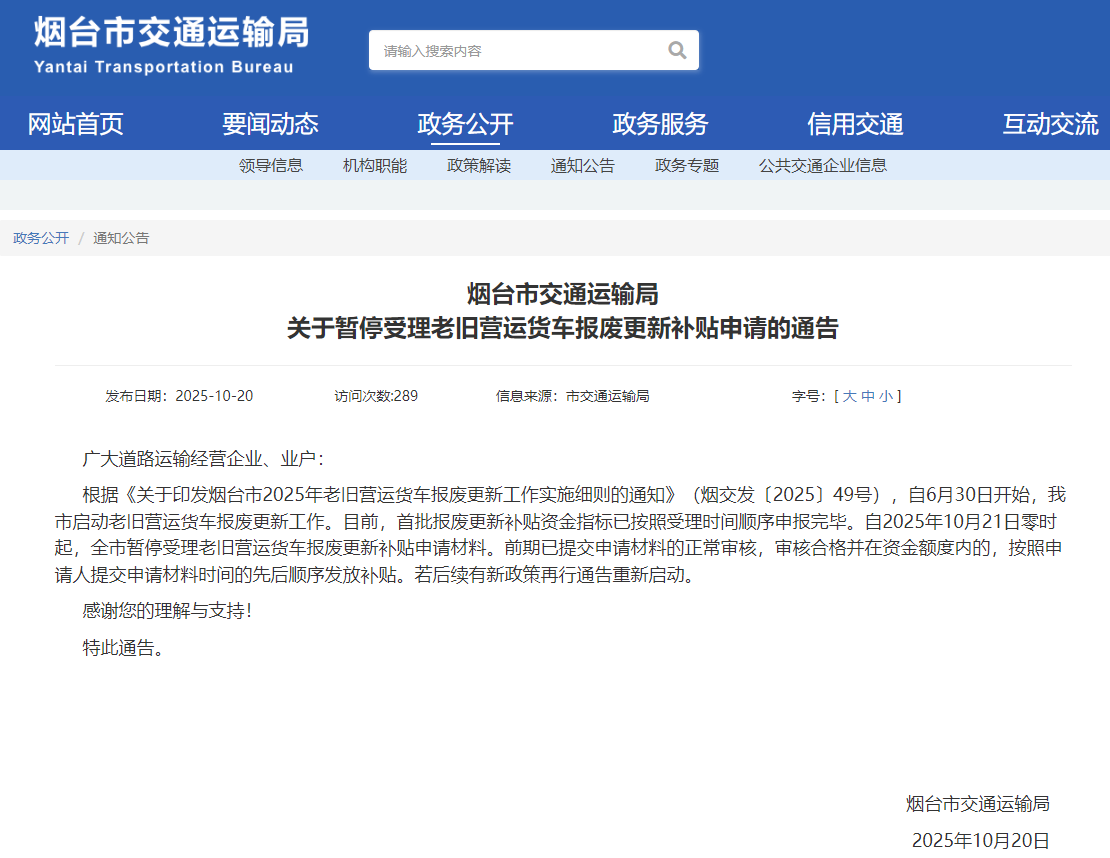
Task: Select 领导信息 from the submenu
Action: click(x=272, y=165)
